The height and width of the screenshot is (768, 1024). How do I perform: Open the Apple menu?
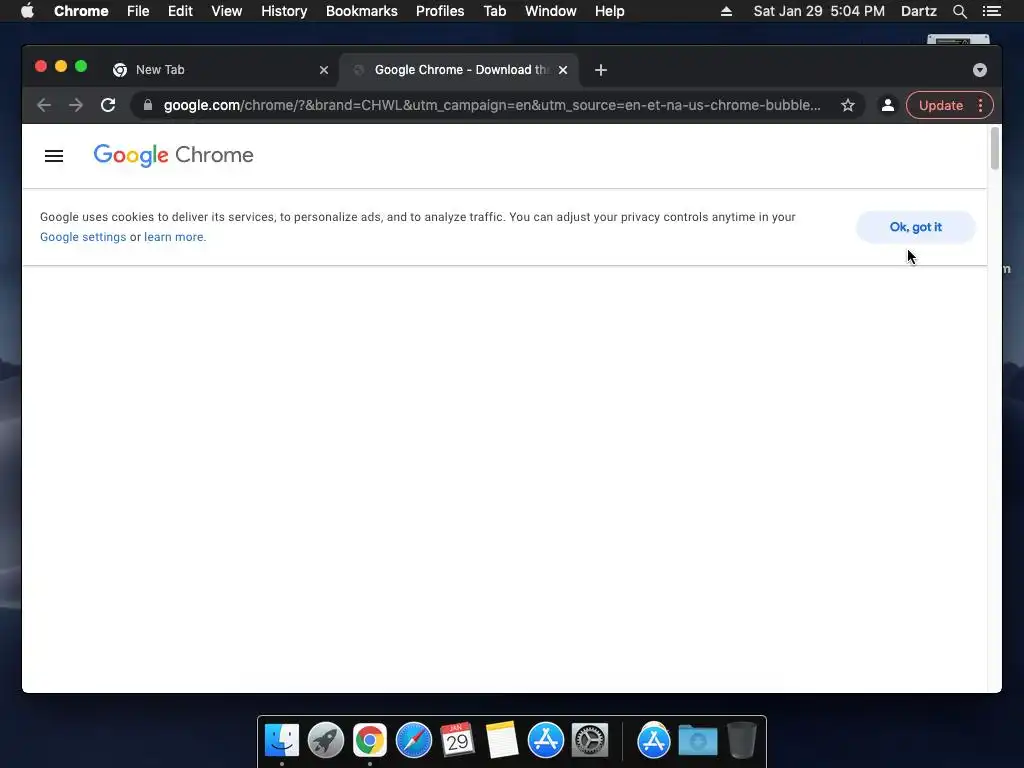[x=27, y=11]
